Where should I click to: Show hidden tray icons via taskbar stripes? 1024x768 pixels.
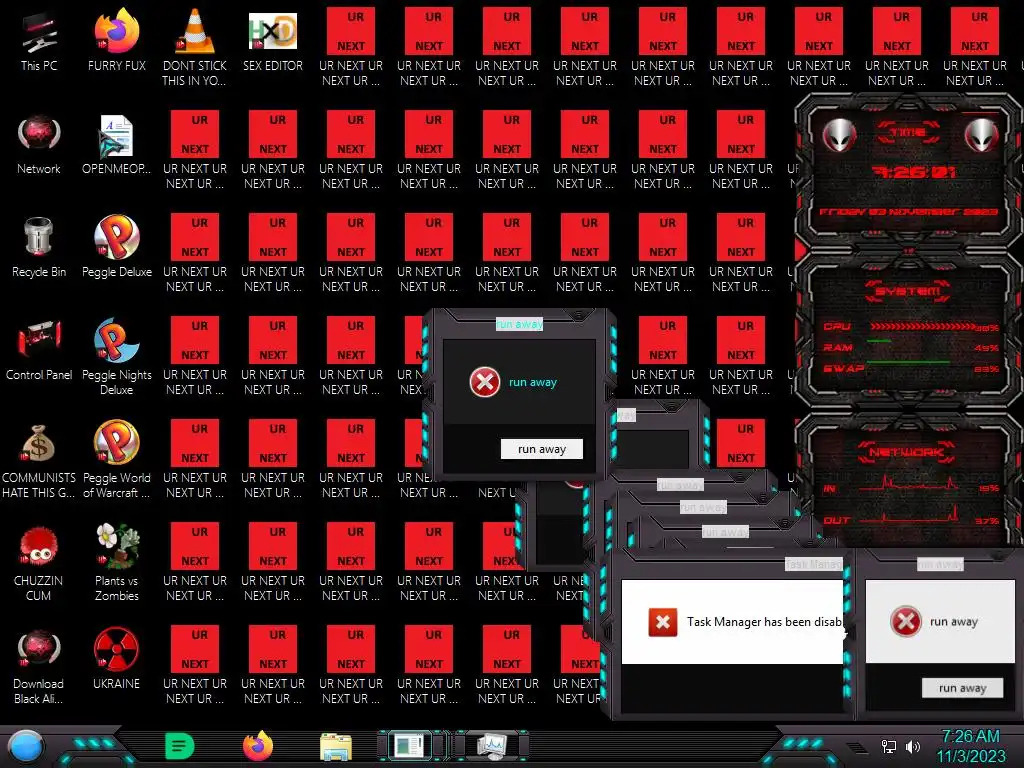(857, 746)
